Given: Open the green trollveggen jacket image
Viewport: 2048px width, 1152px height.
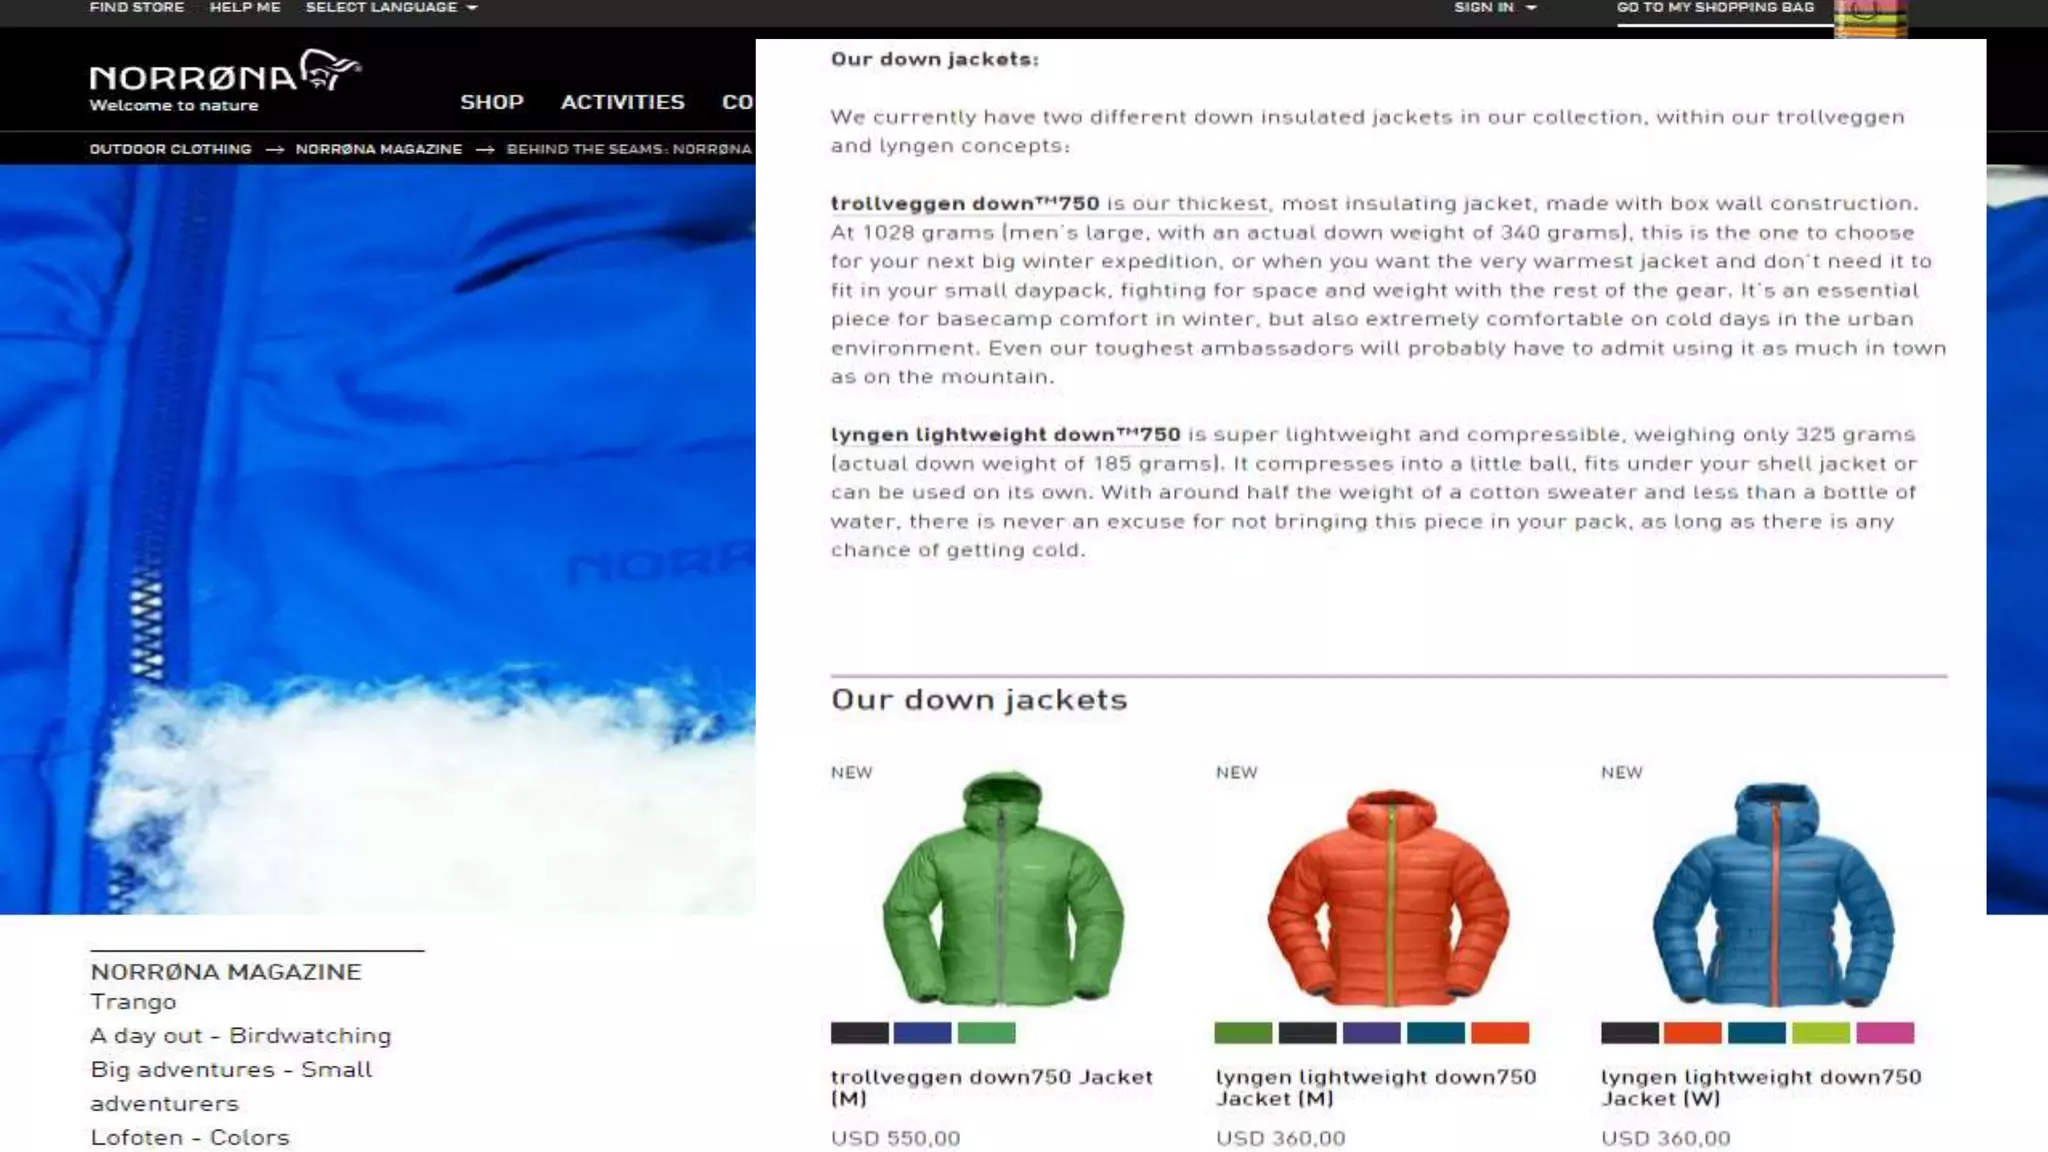Looking at the screenshot, I should [1003, 889].
